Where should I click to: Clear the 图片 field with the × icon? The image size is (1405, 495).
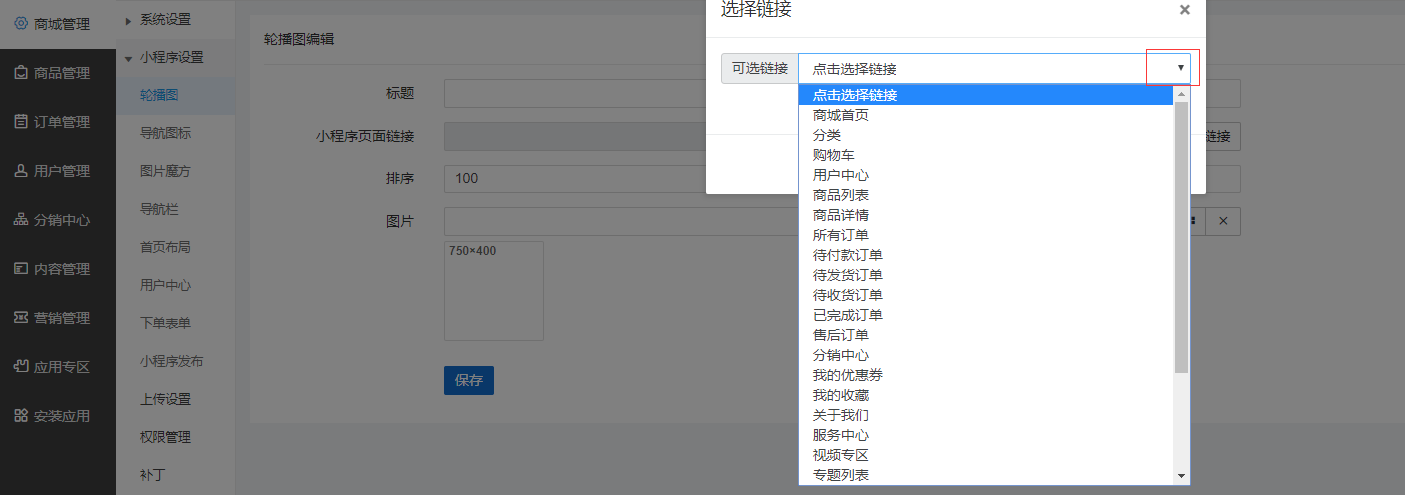(x=1222, y=221)
